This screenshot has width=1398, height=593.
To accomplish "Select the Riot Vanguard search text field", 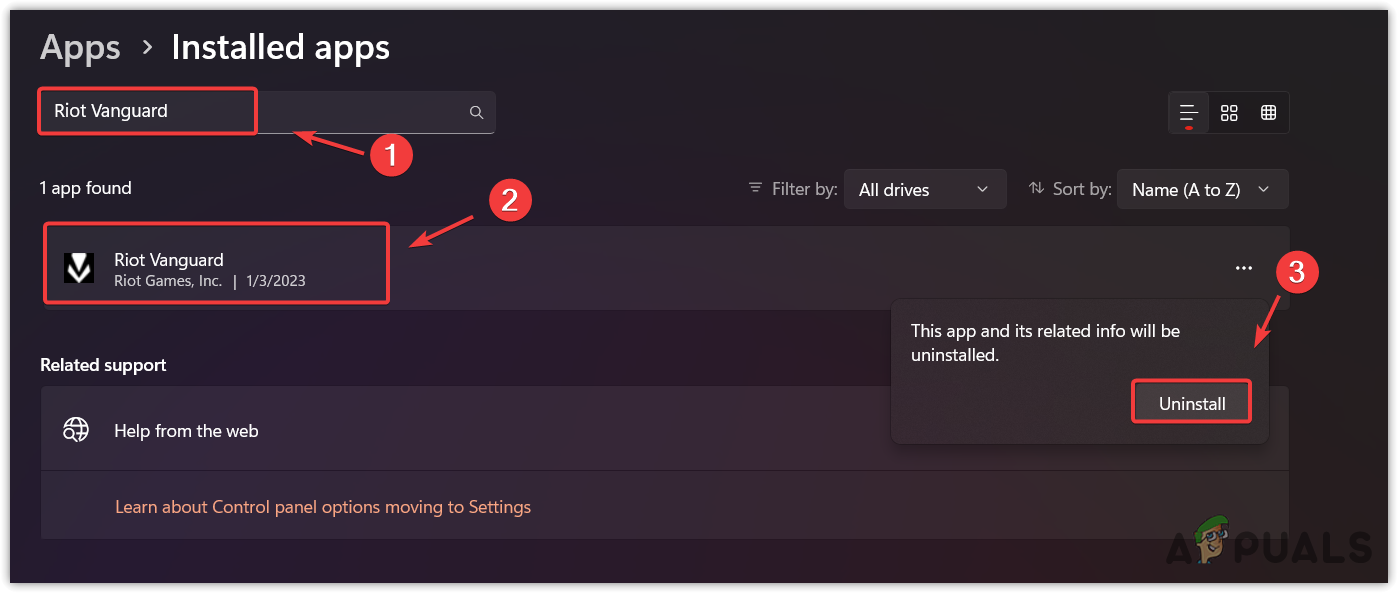I will (x=146, y=111).
